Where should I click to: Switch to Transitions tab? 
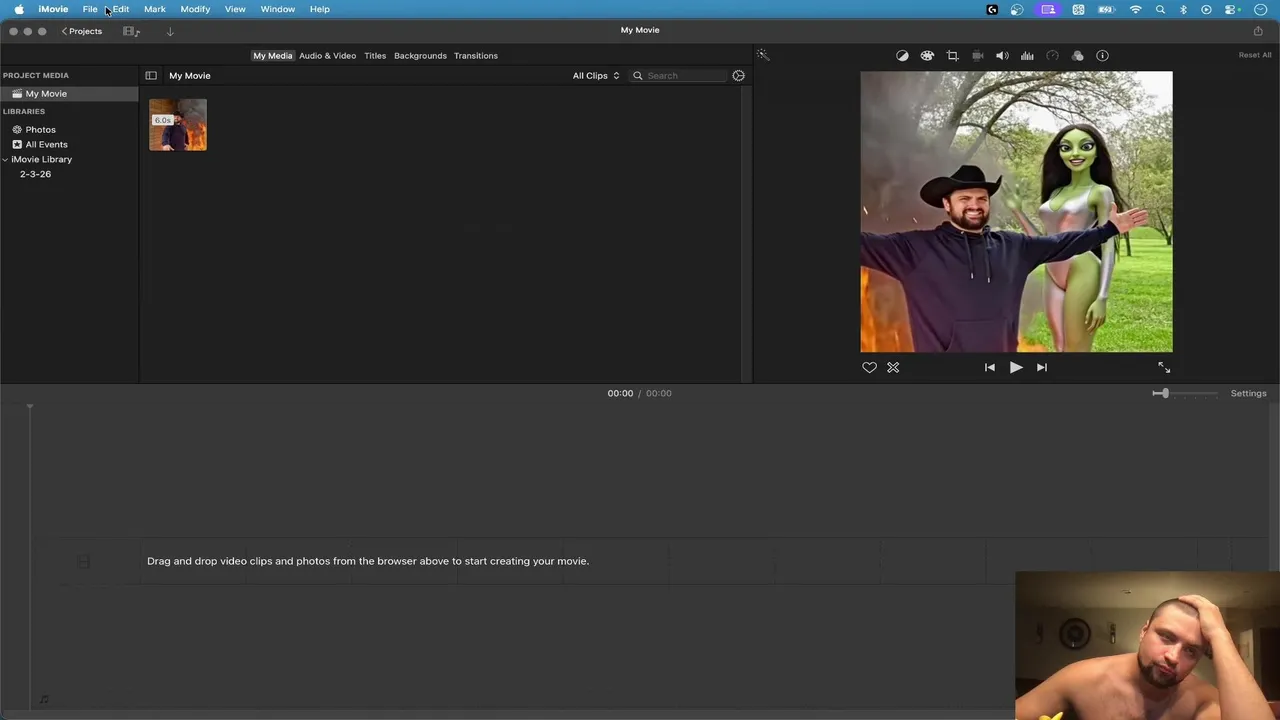tap(476, 56)
